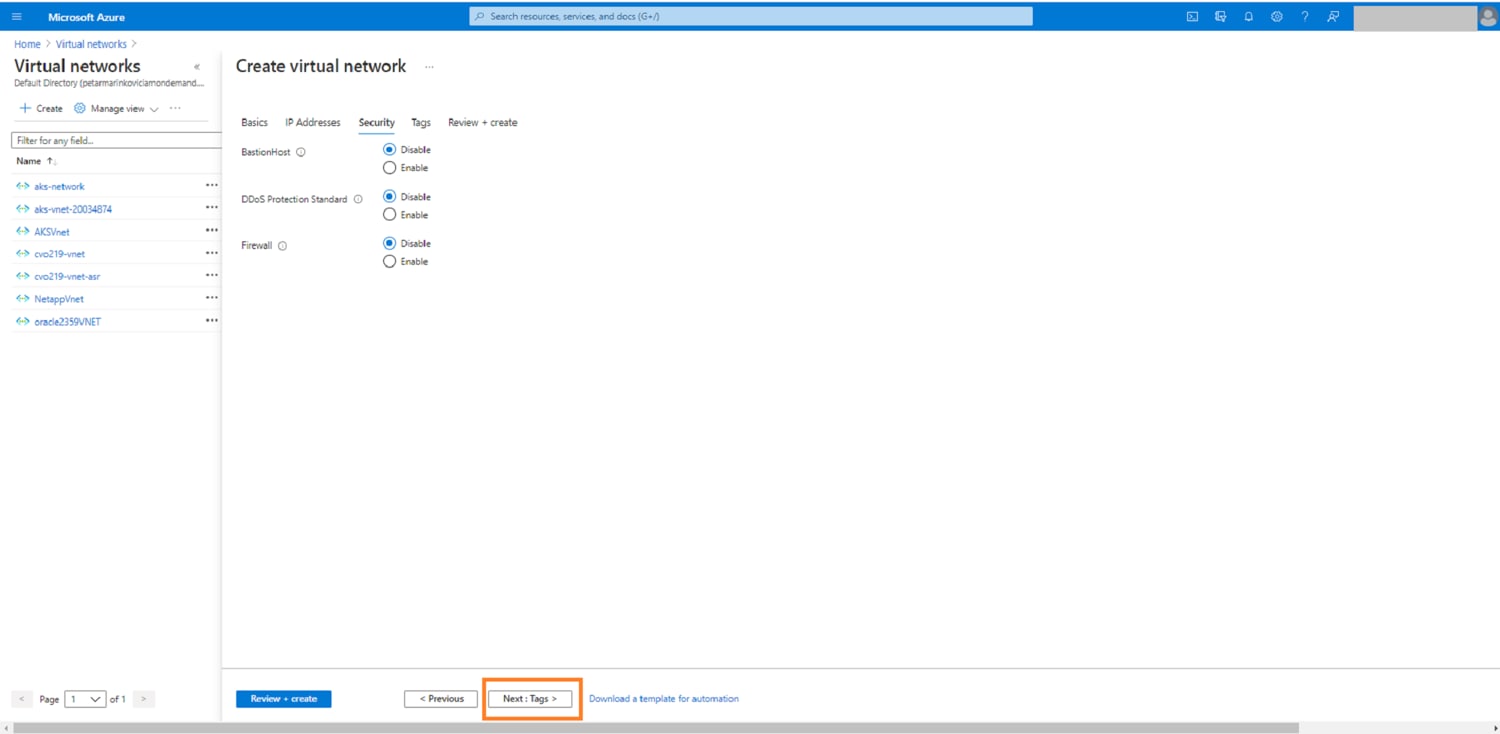Screen dimensions: 1500x734
Task: Open directories and subscriptions filter icon
Action: [x=1220, y=17]
